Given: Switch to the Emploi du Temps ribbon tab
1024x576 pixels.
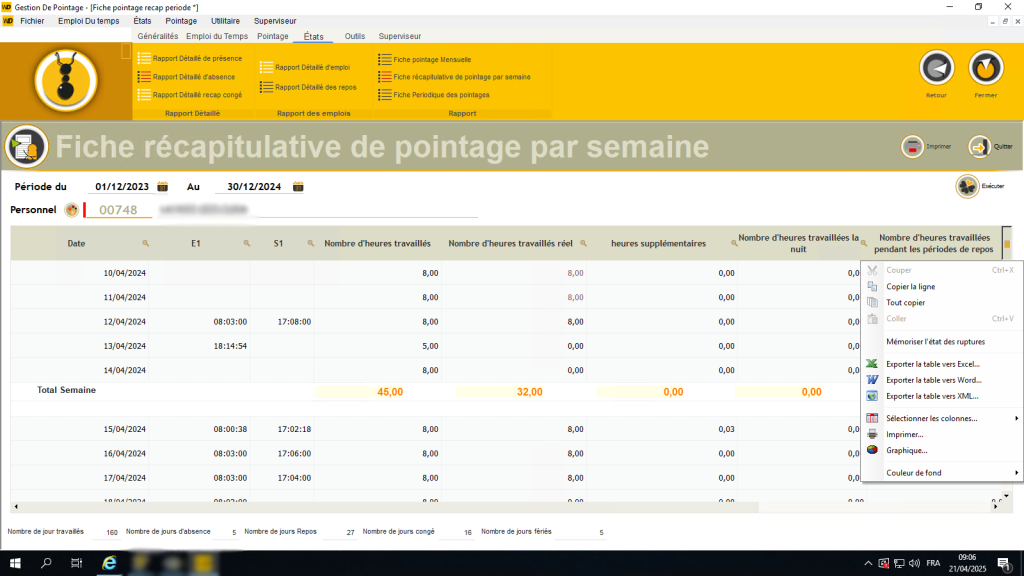Looking at the screenshot, I should click(217, 36).
